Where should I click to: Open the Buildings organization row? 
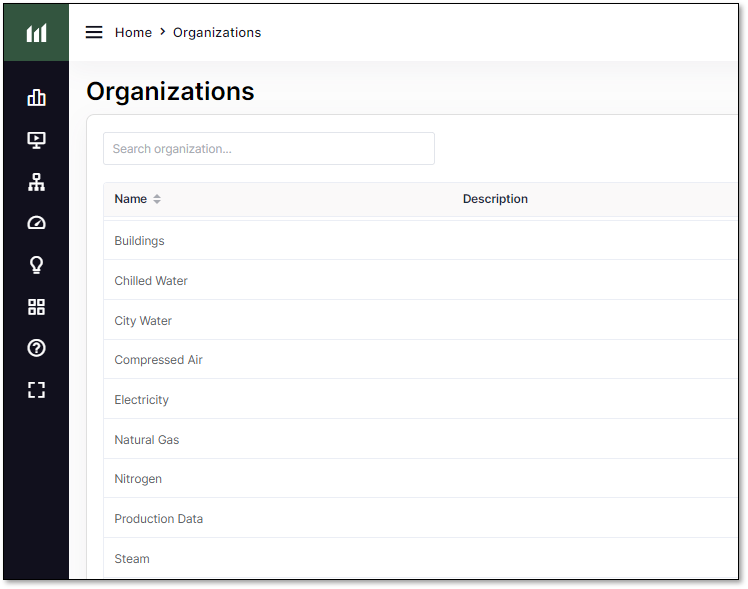pyautogui.click(x=420, y=240)
